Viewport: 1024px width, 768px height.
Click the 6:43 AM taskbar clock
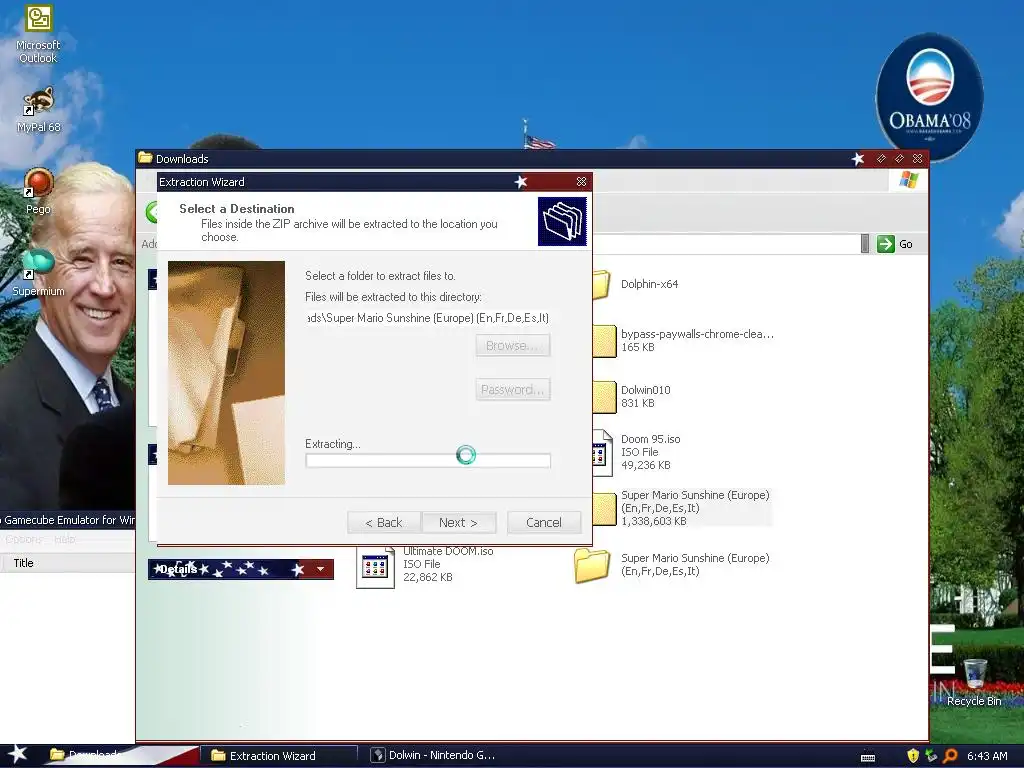tap(987, 756)
